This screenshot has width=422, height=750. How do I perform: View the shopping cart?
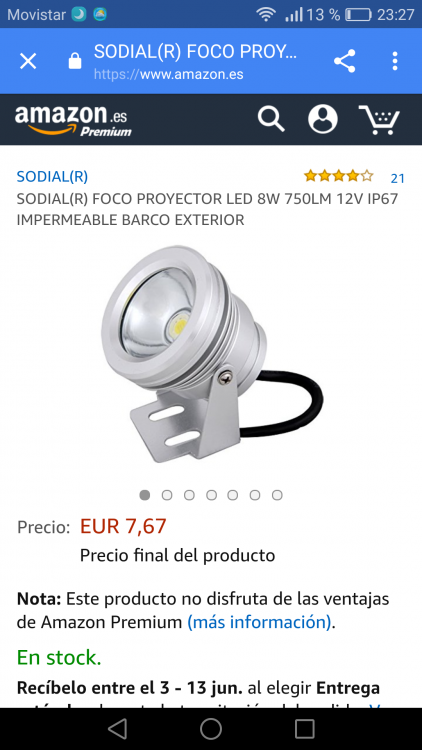379,120
